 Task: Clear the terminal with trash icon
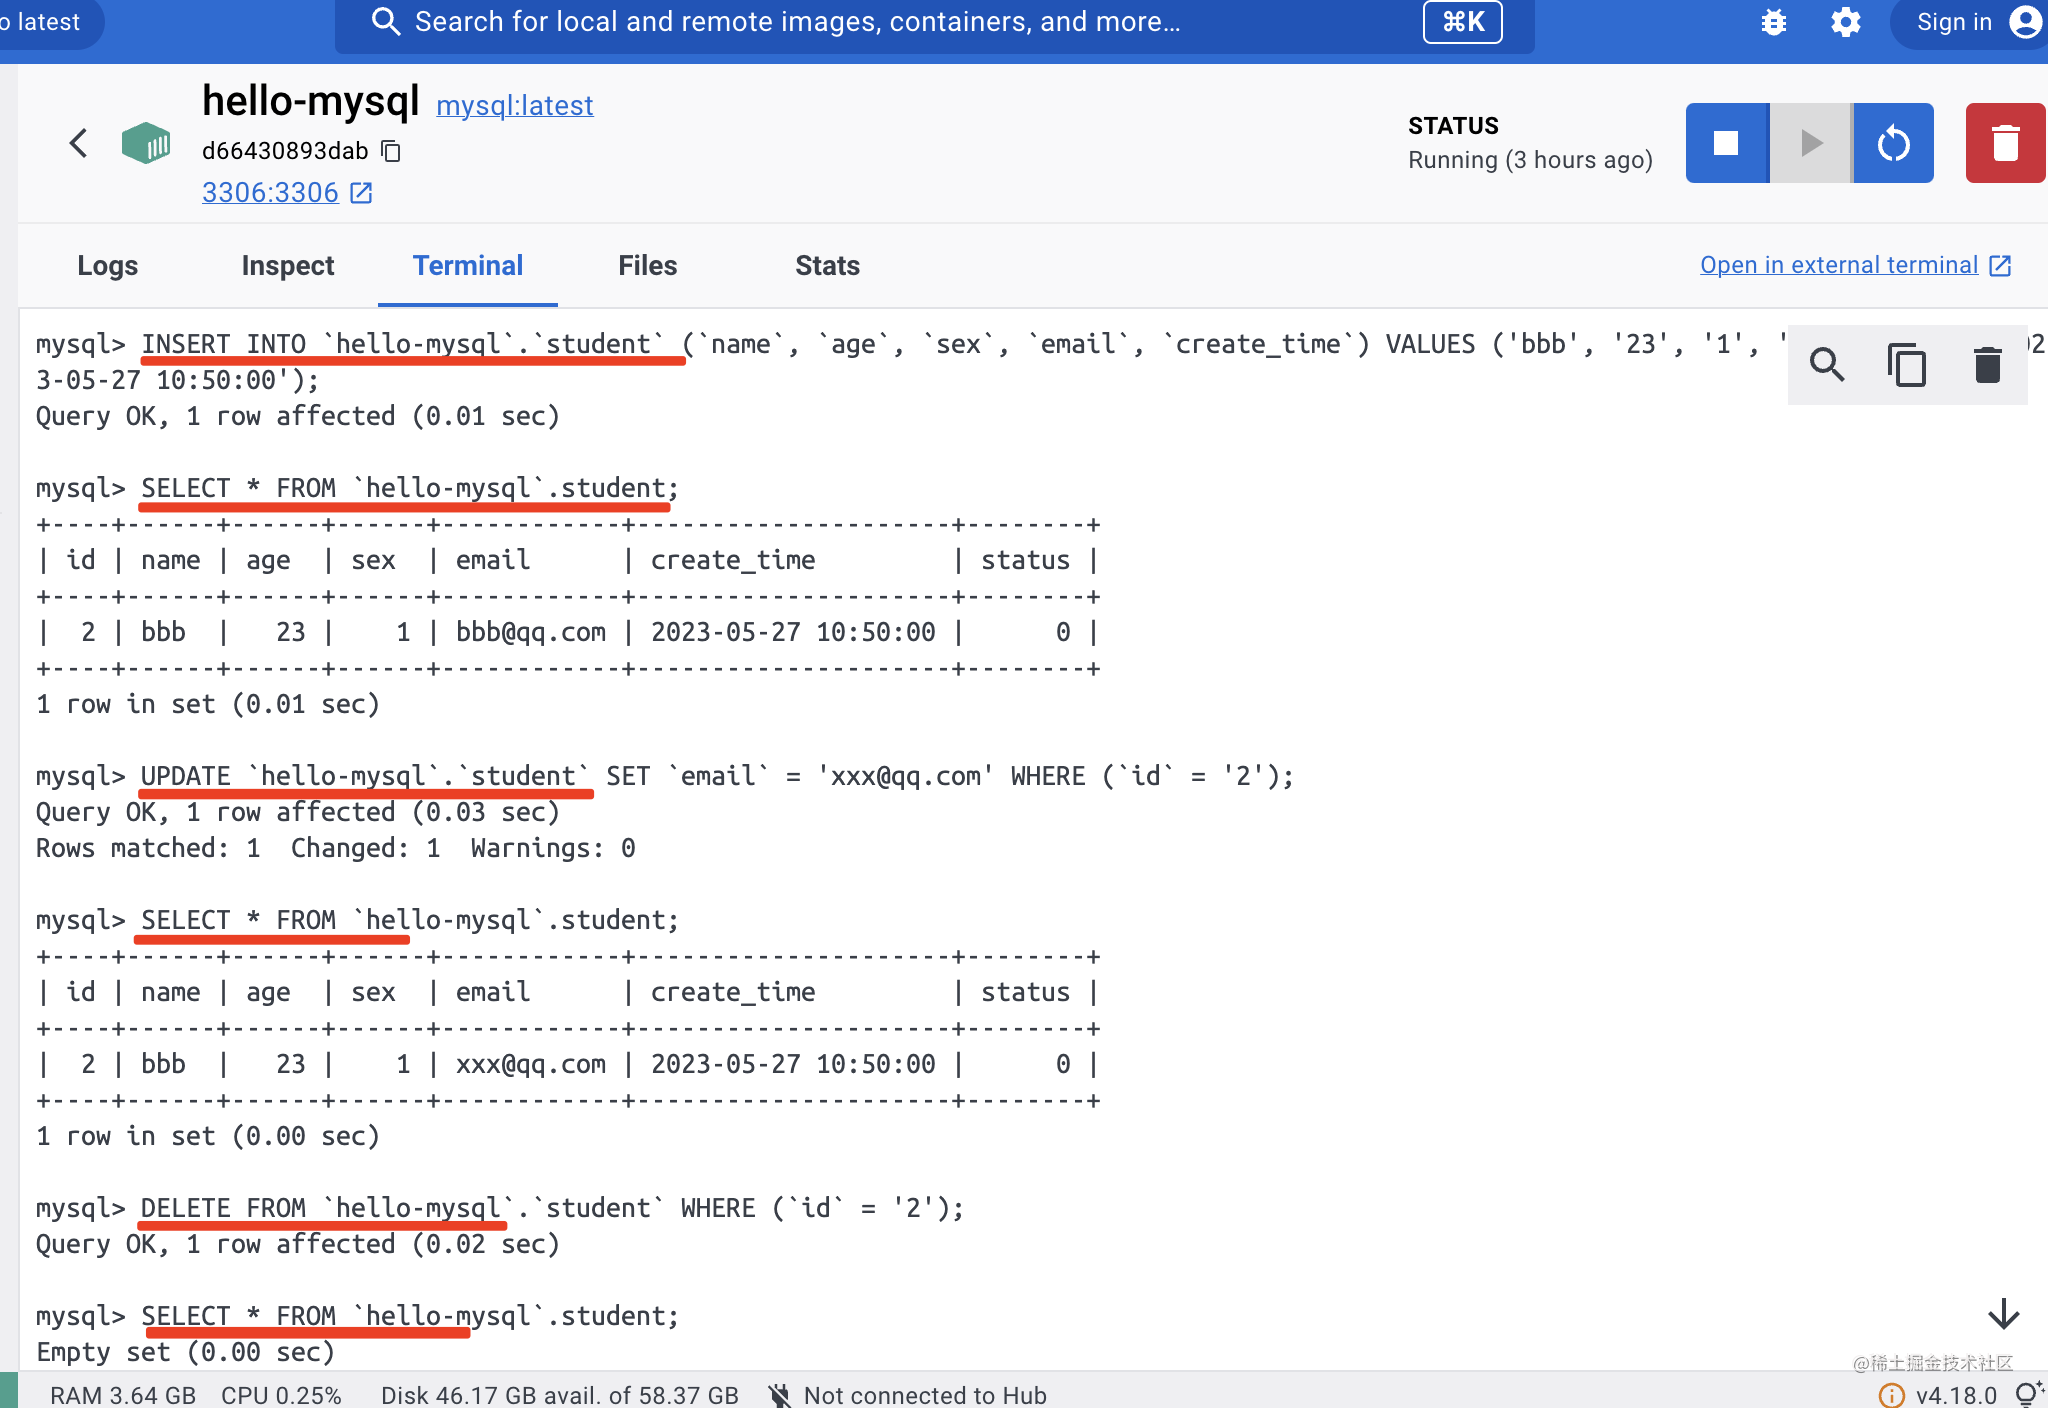1987,365
